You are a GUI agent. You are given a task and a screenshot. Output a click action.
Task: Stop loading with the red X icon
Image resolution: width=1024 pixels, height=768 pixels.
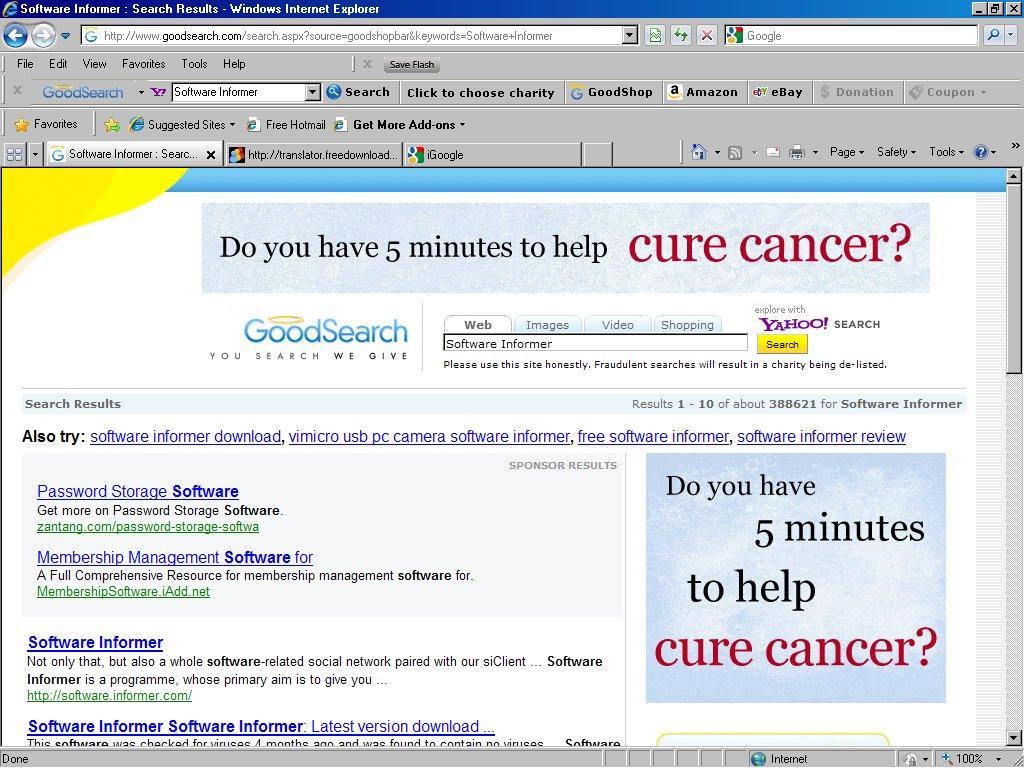point(707,35)
